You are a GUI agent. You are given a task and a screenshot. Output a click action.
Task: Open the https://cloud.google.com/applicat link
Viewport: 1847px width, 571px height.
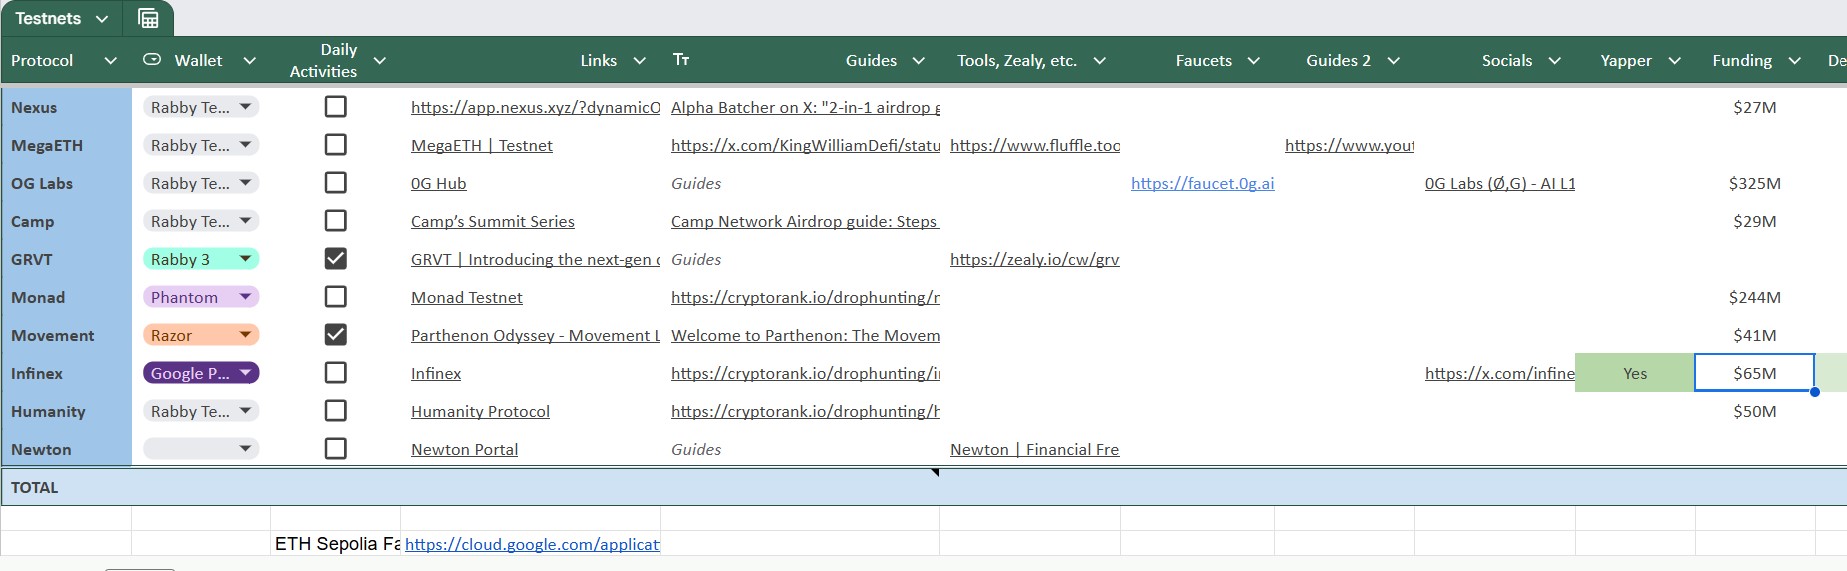click(x=532, y=544)
